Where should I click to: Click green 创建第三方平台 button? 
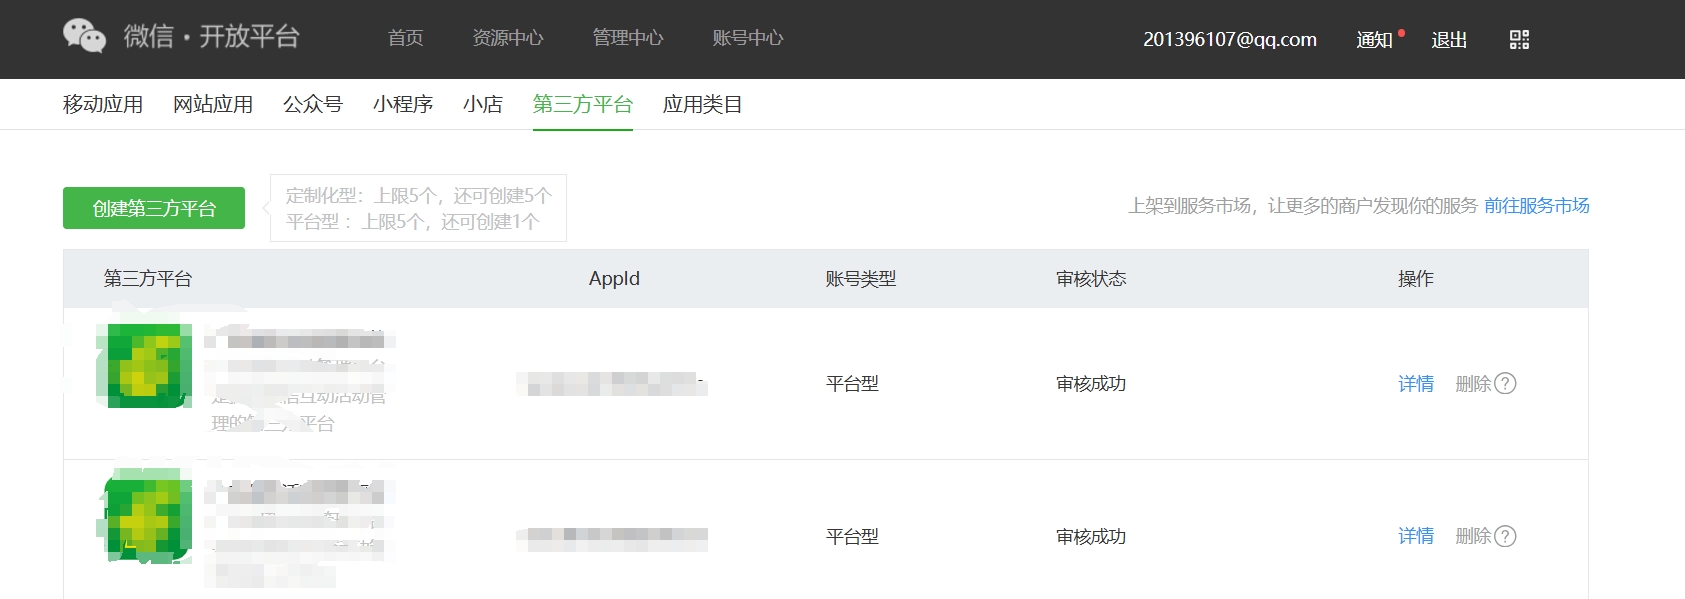(154, 208)
